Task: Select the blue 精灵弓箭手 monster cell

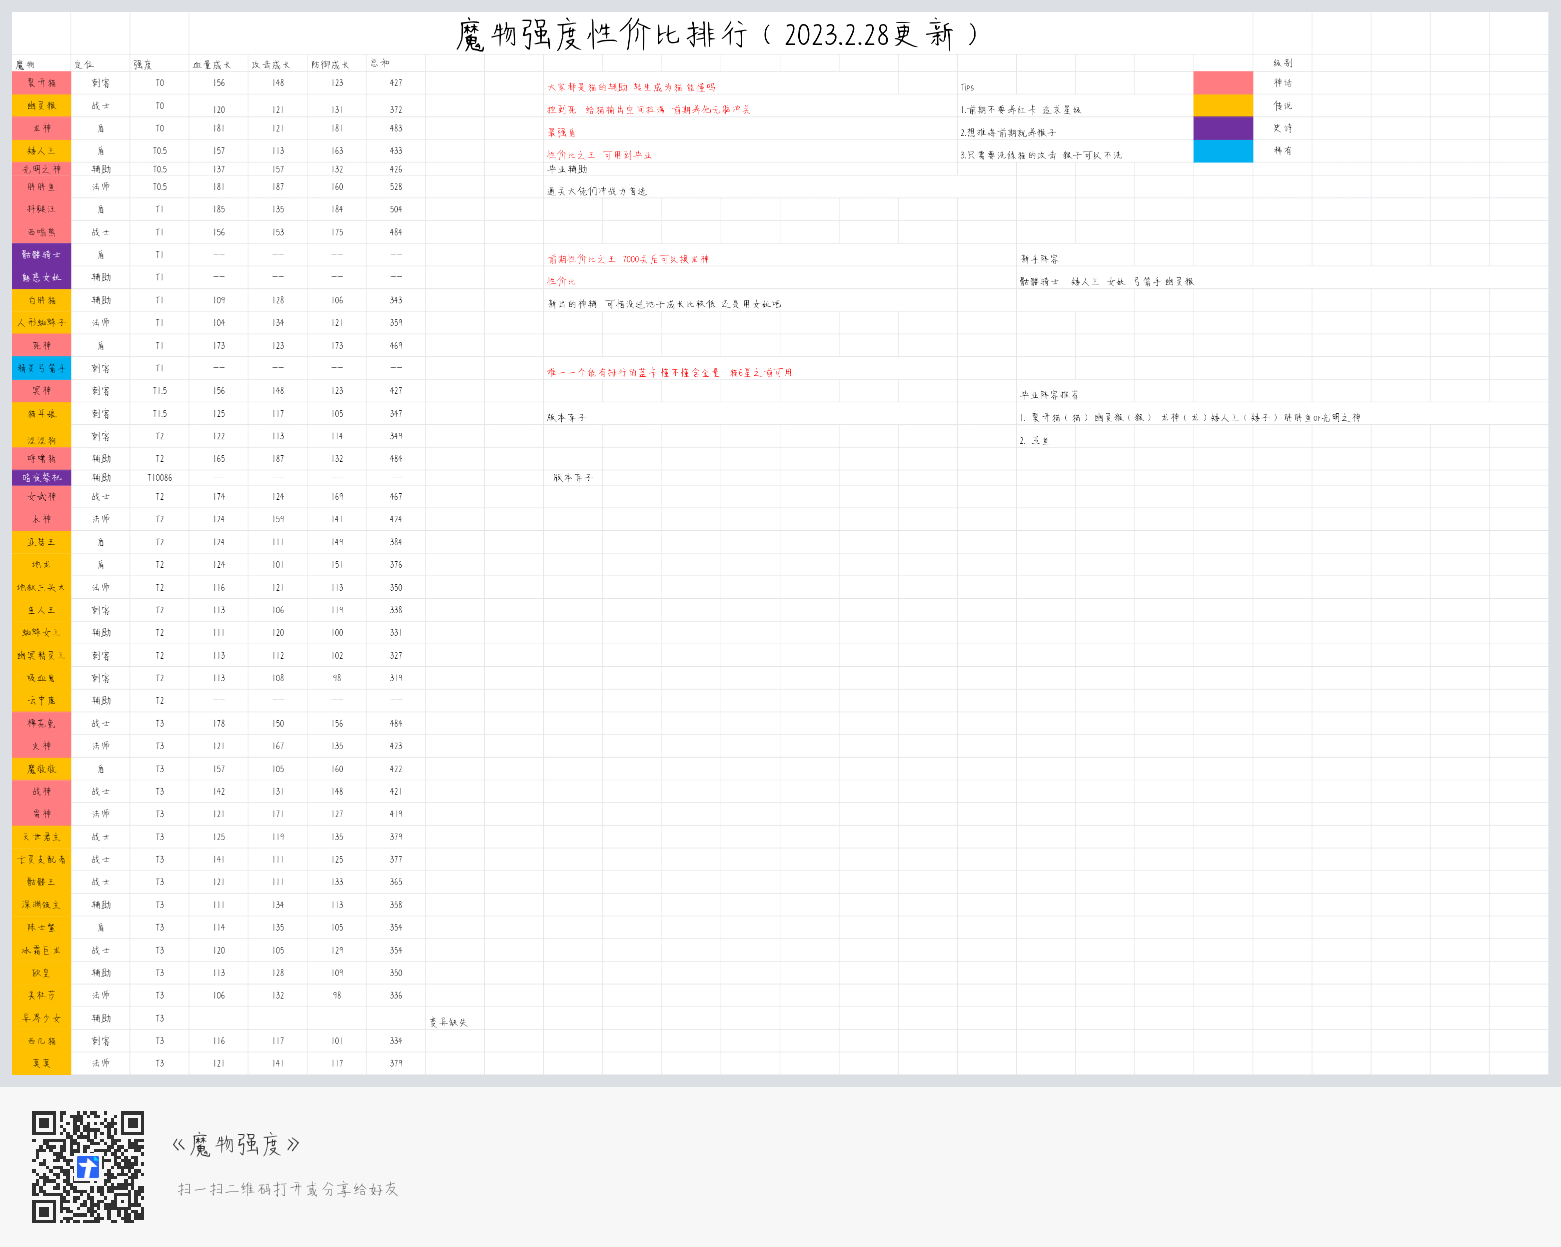Action: tap(41, 368)
